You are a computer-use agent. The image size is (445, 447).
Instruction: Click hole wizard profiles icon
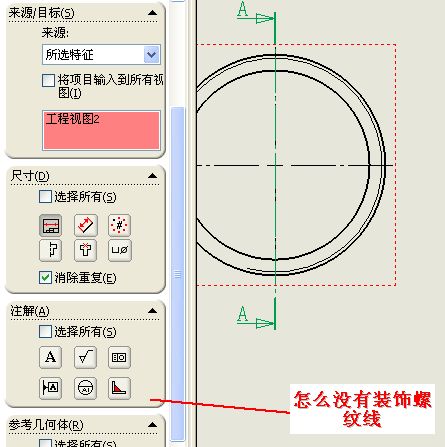click(51, 250)
